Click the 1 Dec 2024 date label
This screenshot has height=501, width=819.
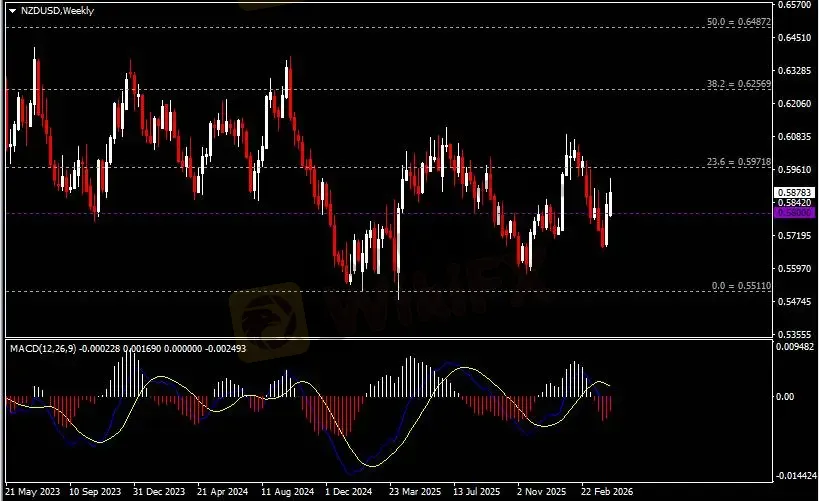348,492
